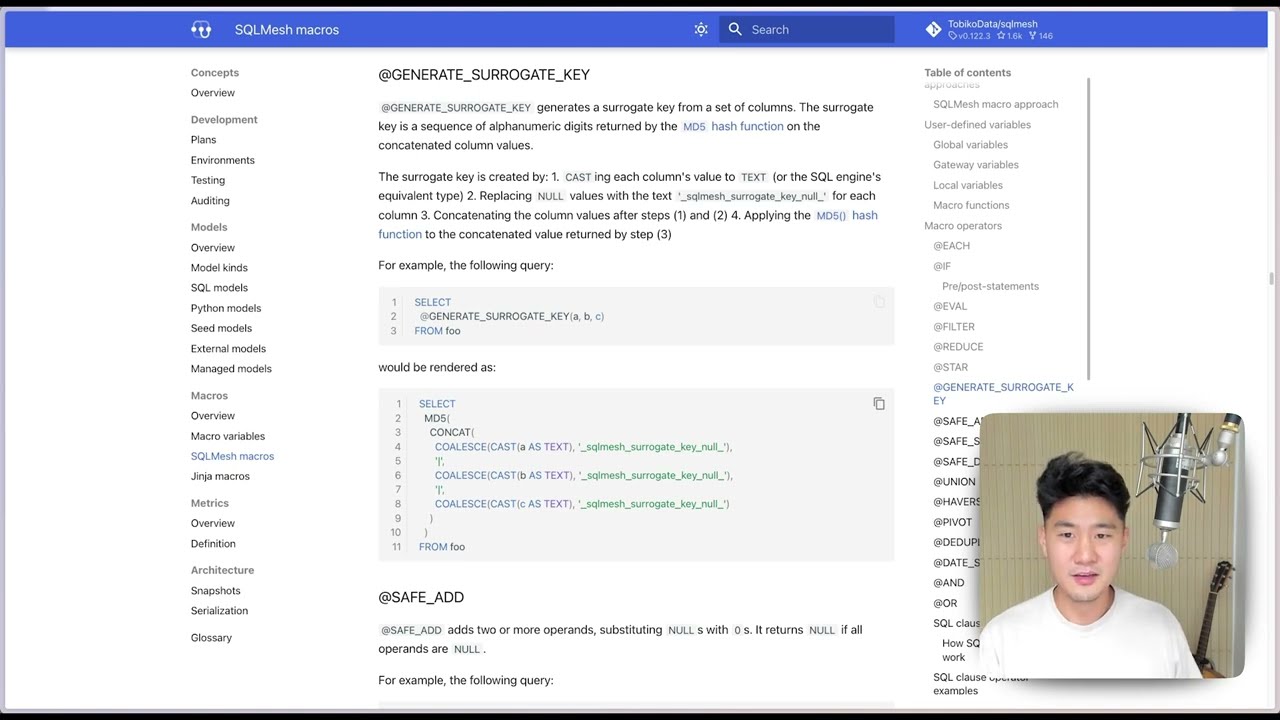Screen dimensions: 1280x720
Task: Open Seed models page
Action: point(221,328)
